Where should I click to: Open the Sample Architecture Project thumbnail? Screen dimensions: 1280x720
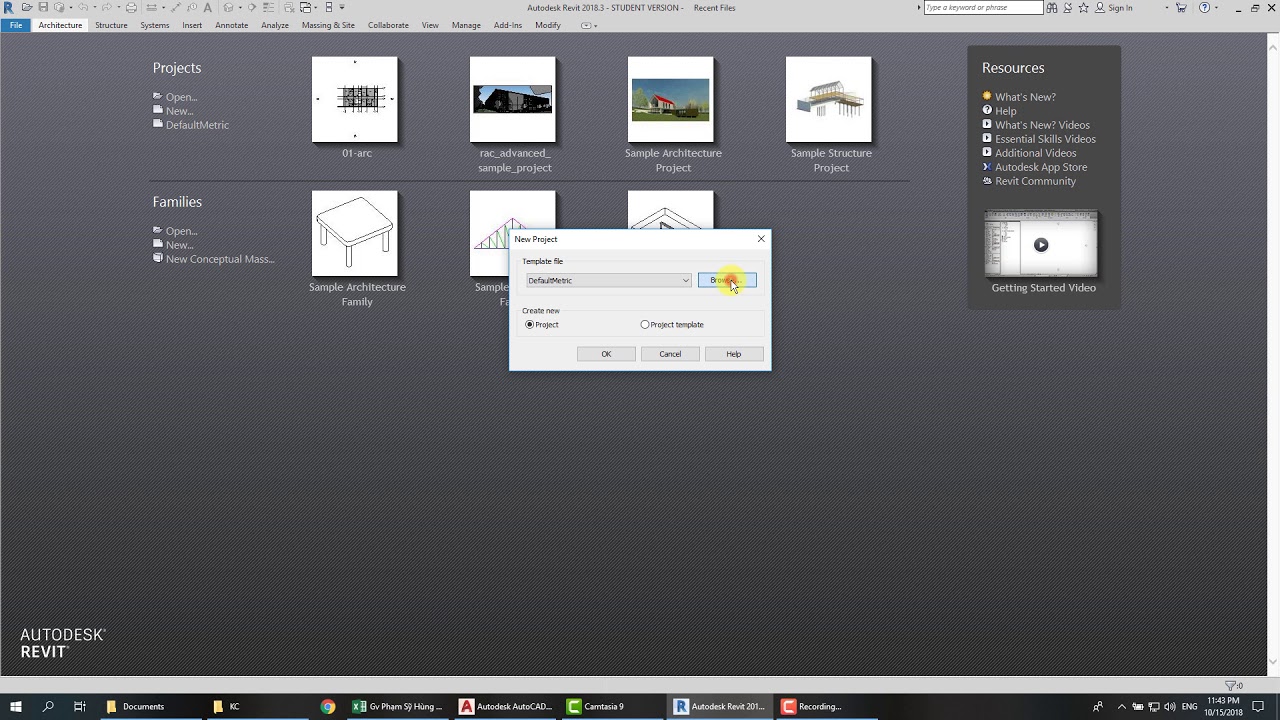671,100
